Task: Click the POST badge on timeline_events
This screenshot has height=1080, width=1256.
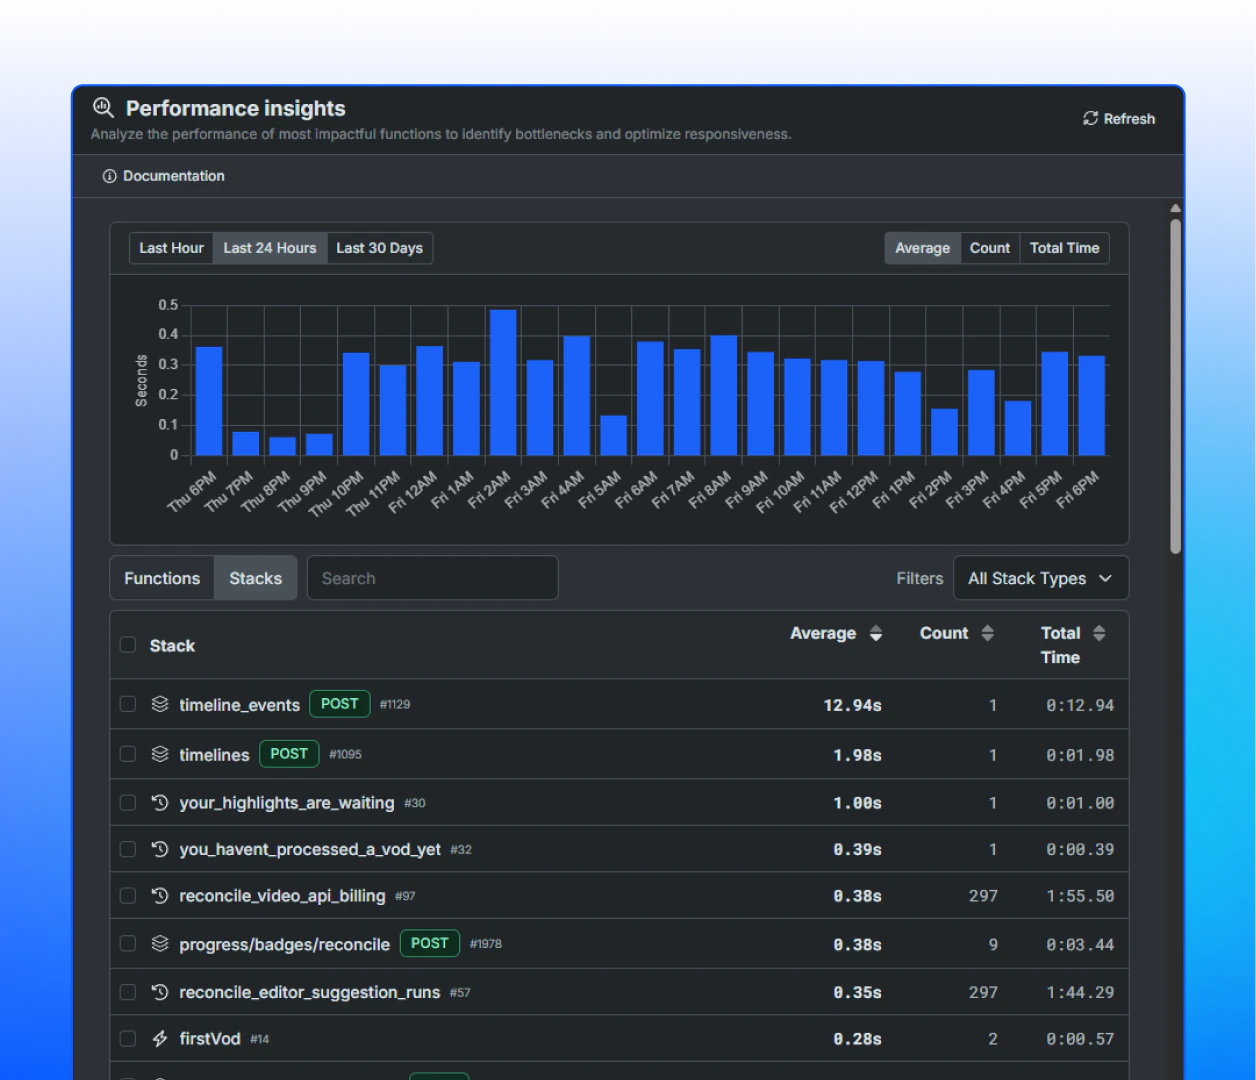Action: point(339,704)
